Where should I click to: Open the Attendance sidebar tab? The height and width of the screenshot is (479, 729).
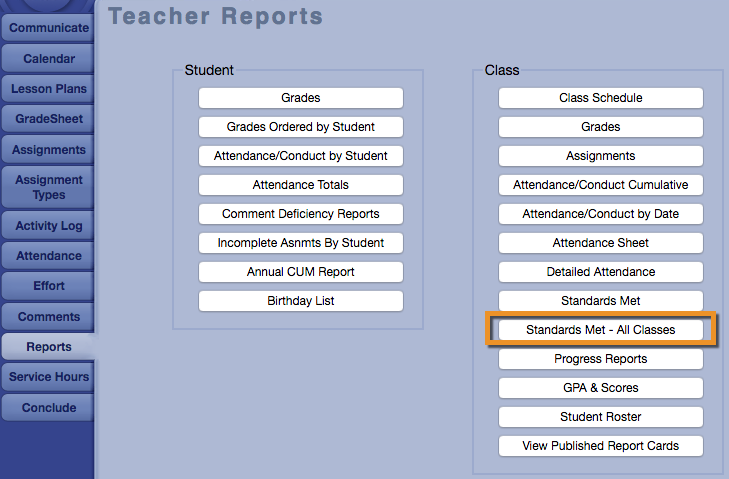[48, 256]
